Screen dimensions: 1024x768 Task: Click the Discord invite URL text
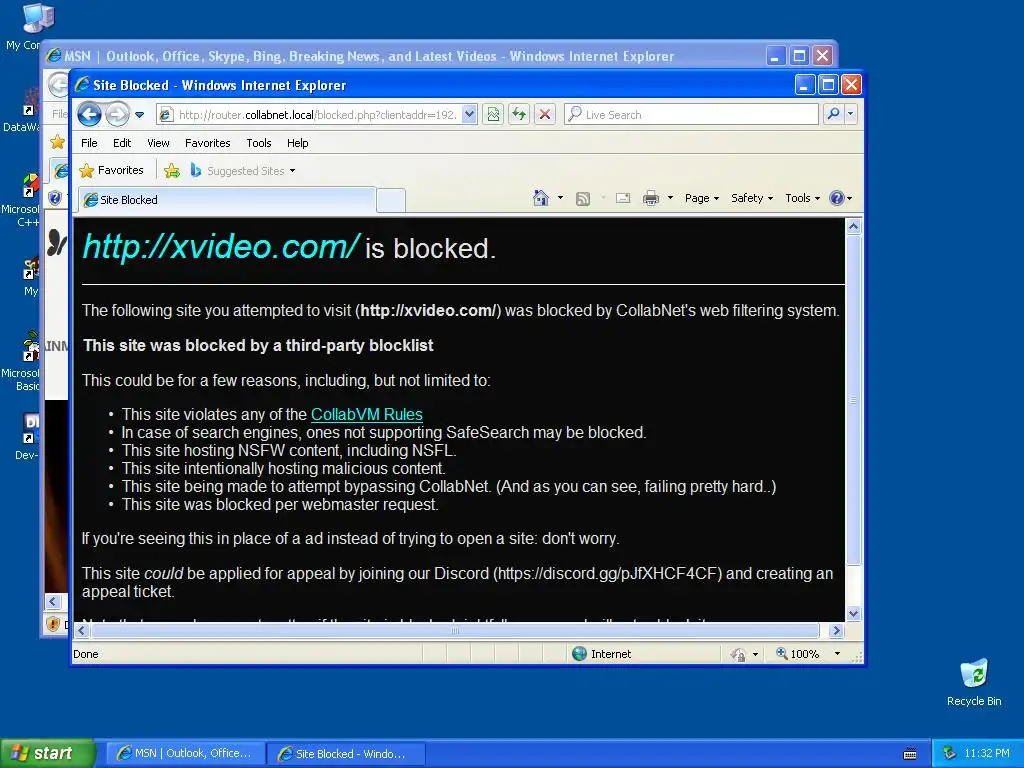pos(609,573)
